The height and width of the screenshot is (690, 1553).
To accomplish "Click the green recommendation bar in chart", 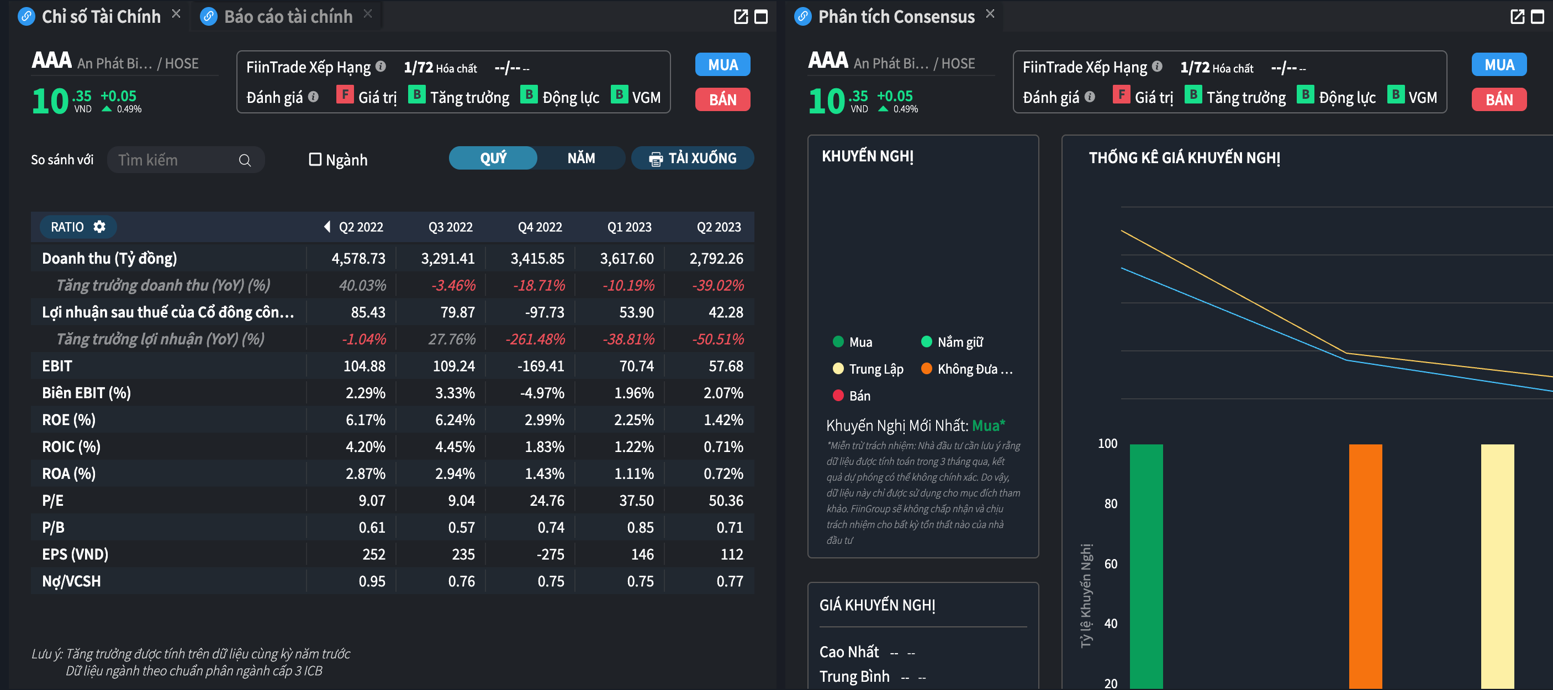I will [x=1146, y=566].
